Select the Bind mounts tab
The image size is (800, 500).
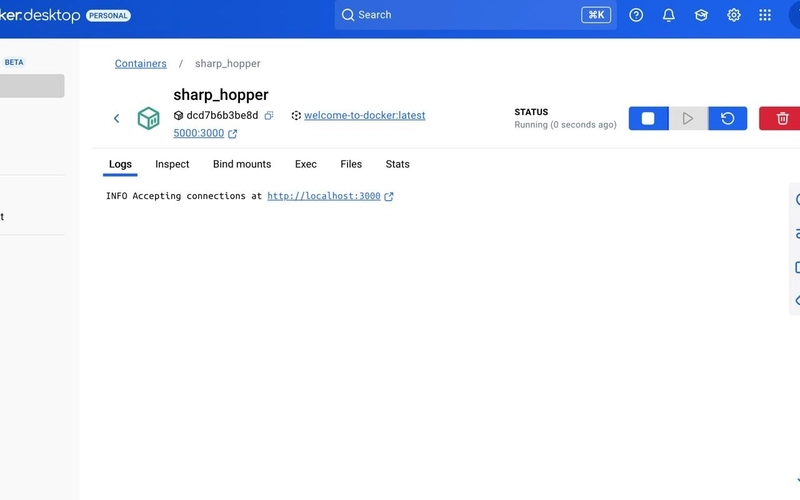242,164
